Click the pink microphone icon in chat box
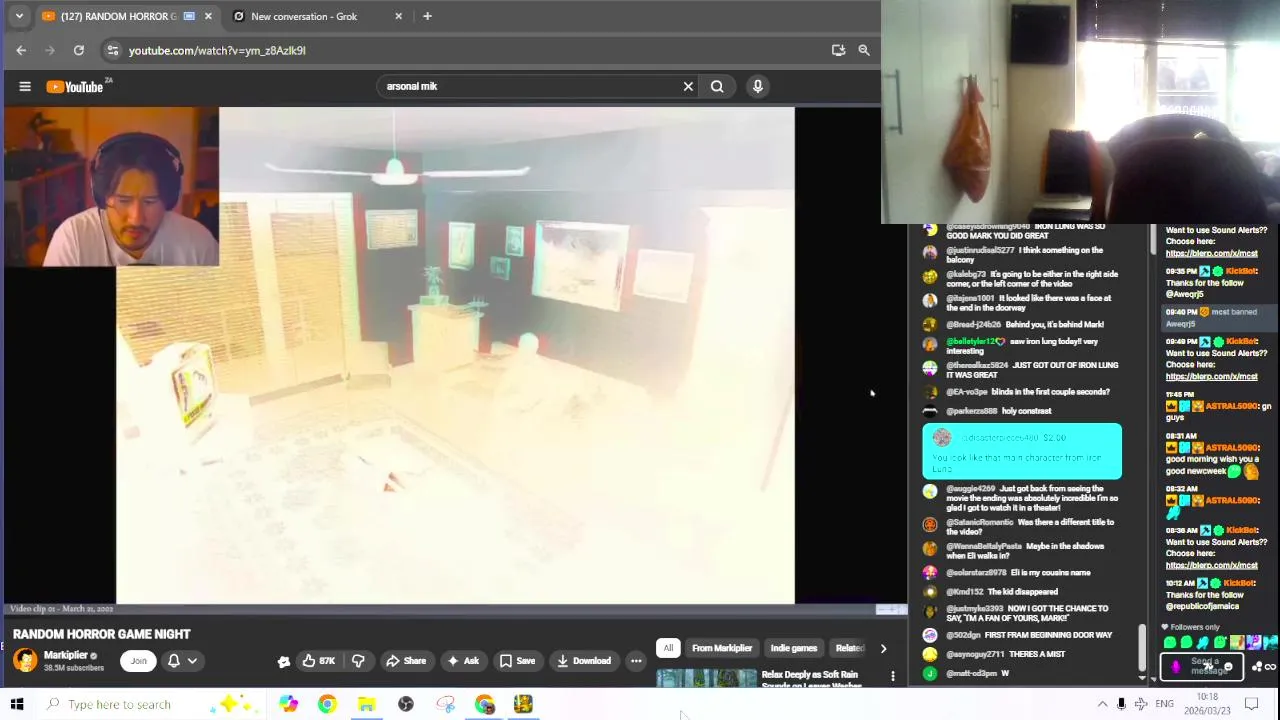Screen dimensions: 1280x720 [x=1176, y=666]
